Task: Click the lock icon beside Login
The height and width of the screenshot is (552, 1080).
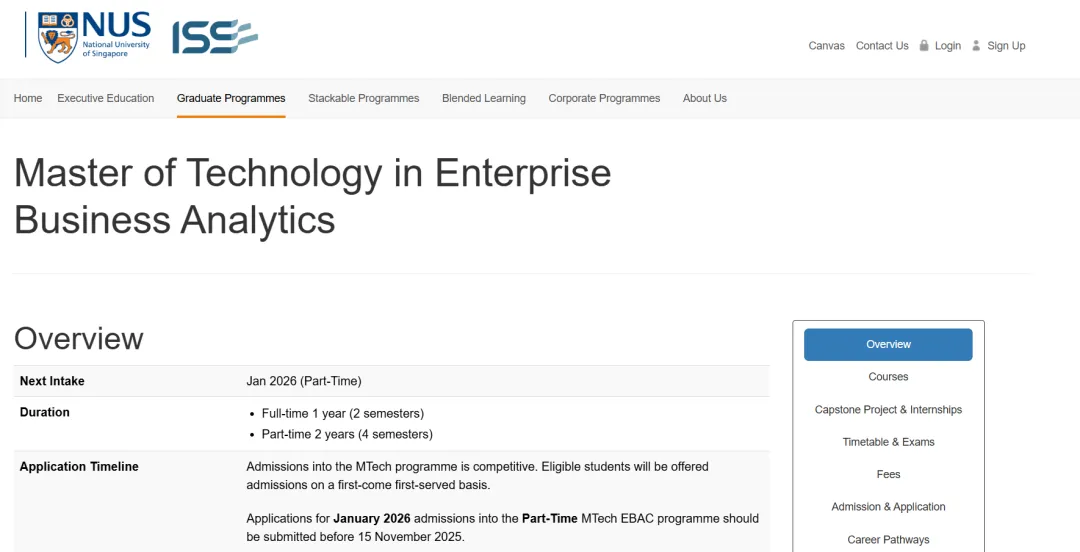Action: [924, 45]
